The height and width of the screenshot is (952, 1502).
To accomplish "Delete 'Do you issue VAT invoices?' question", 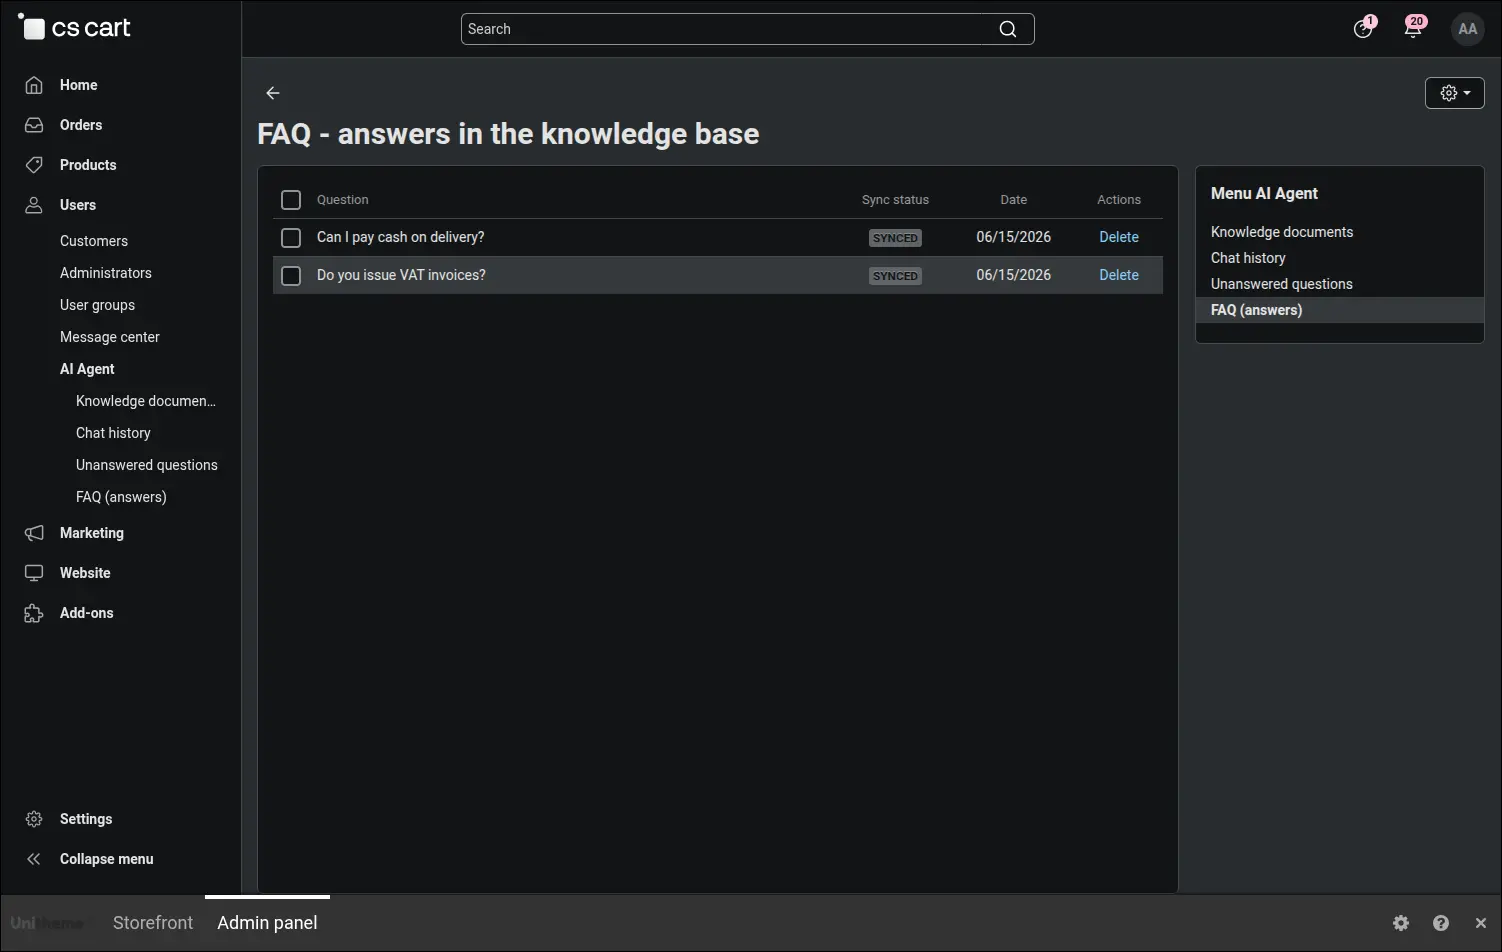I will [1119, 275].
